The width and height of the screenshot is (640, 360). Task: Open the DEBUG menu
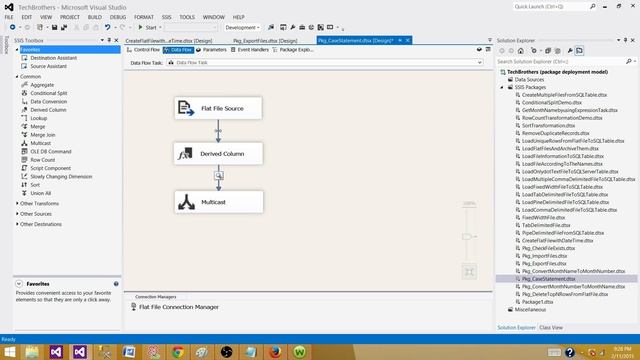pyautogui.click(x=118, y=17)
